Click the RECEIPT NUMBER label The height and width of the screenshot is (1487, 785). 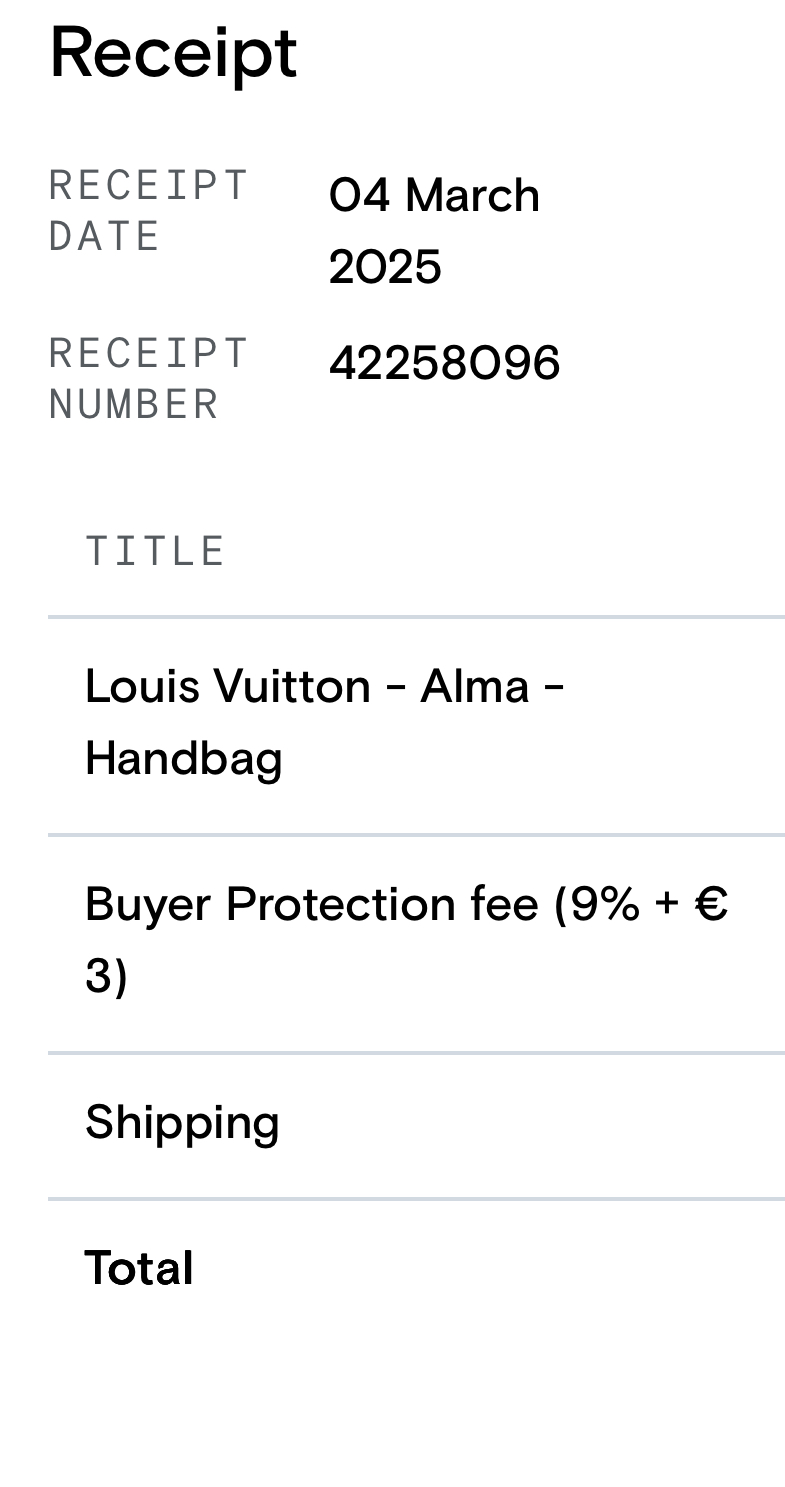[x=148, y=379]
